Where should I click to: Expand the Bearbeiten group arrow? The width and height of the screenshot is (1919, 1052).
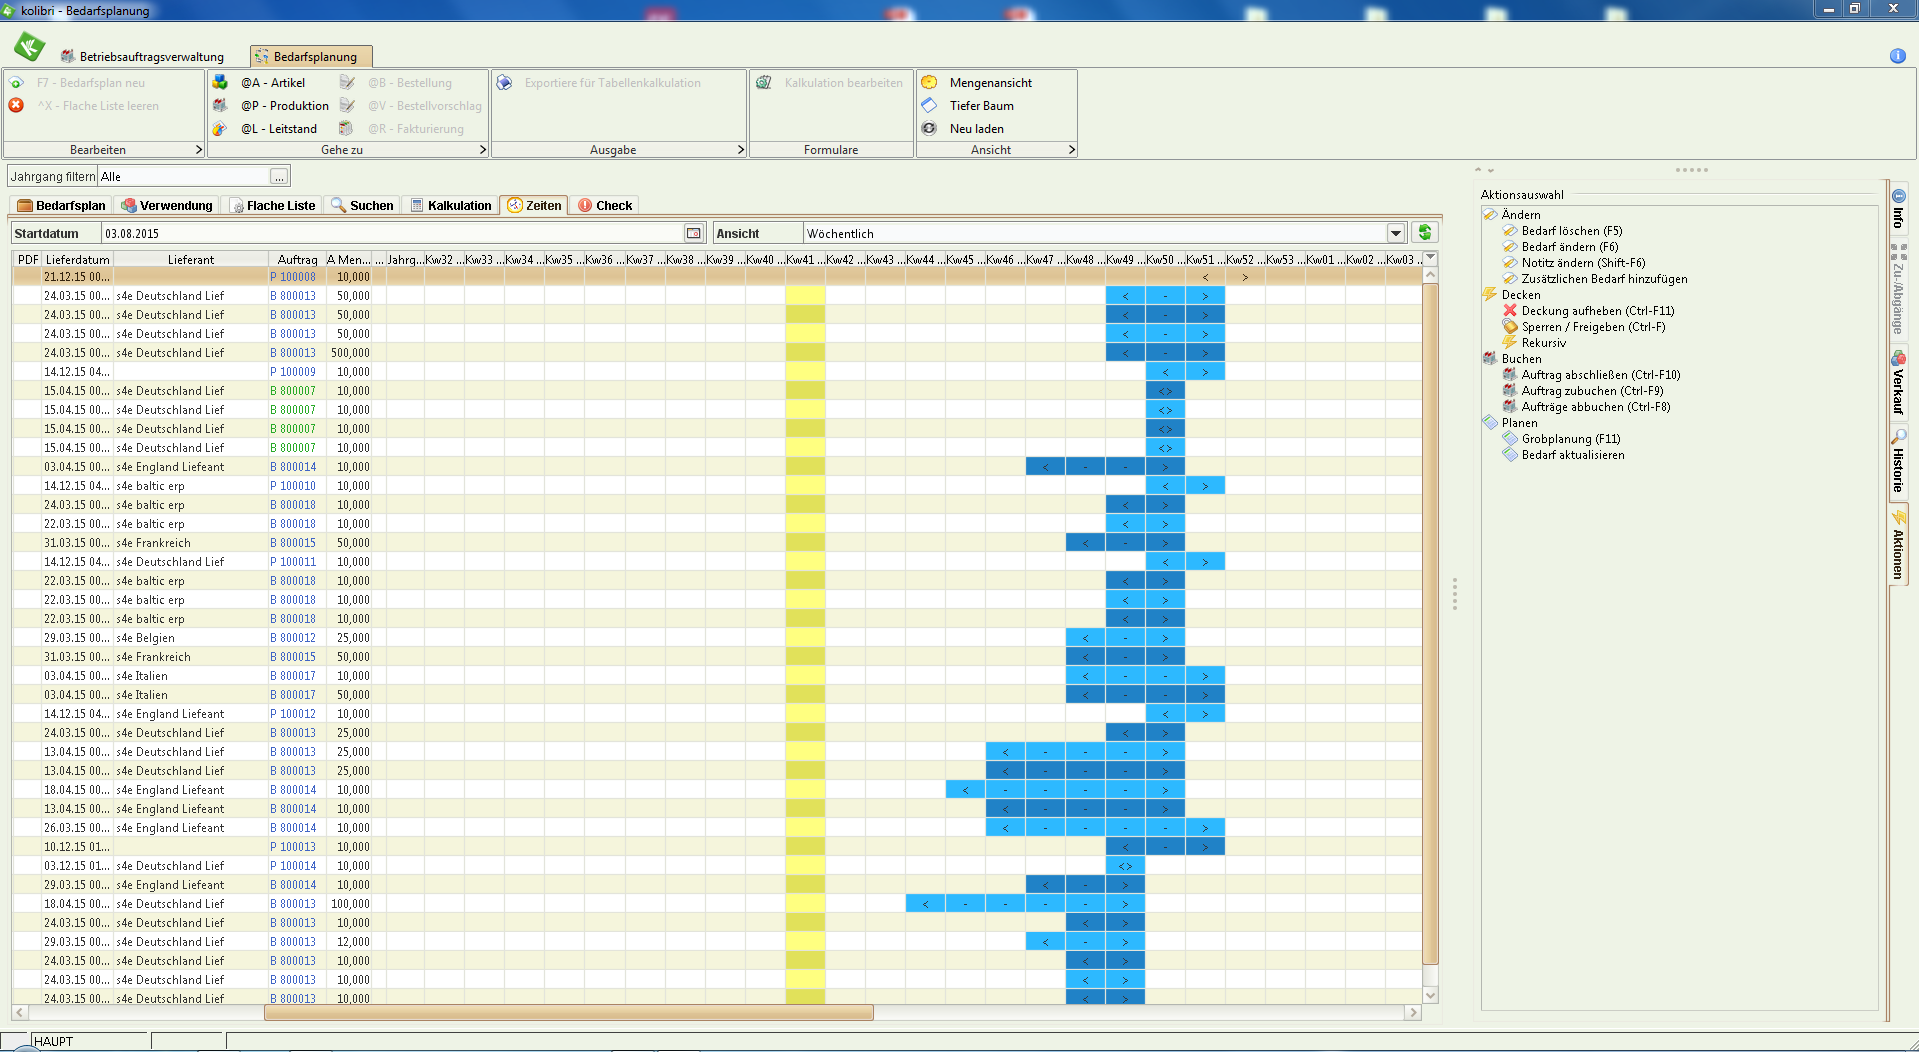(x=198, y=150)
